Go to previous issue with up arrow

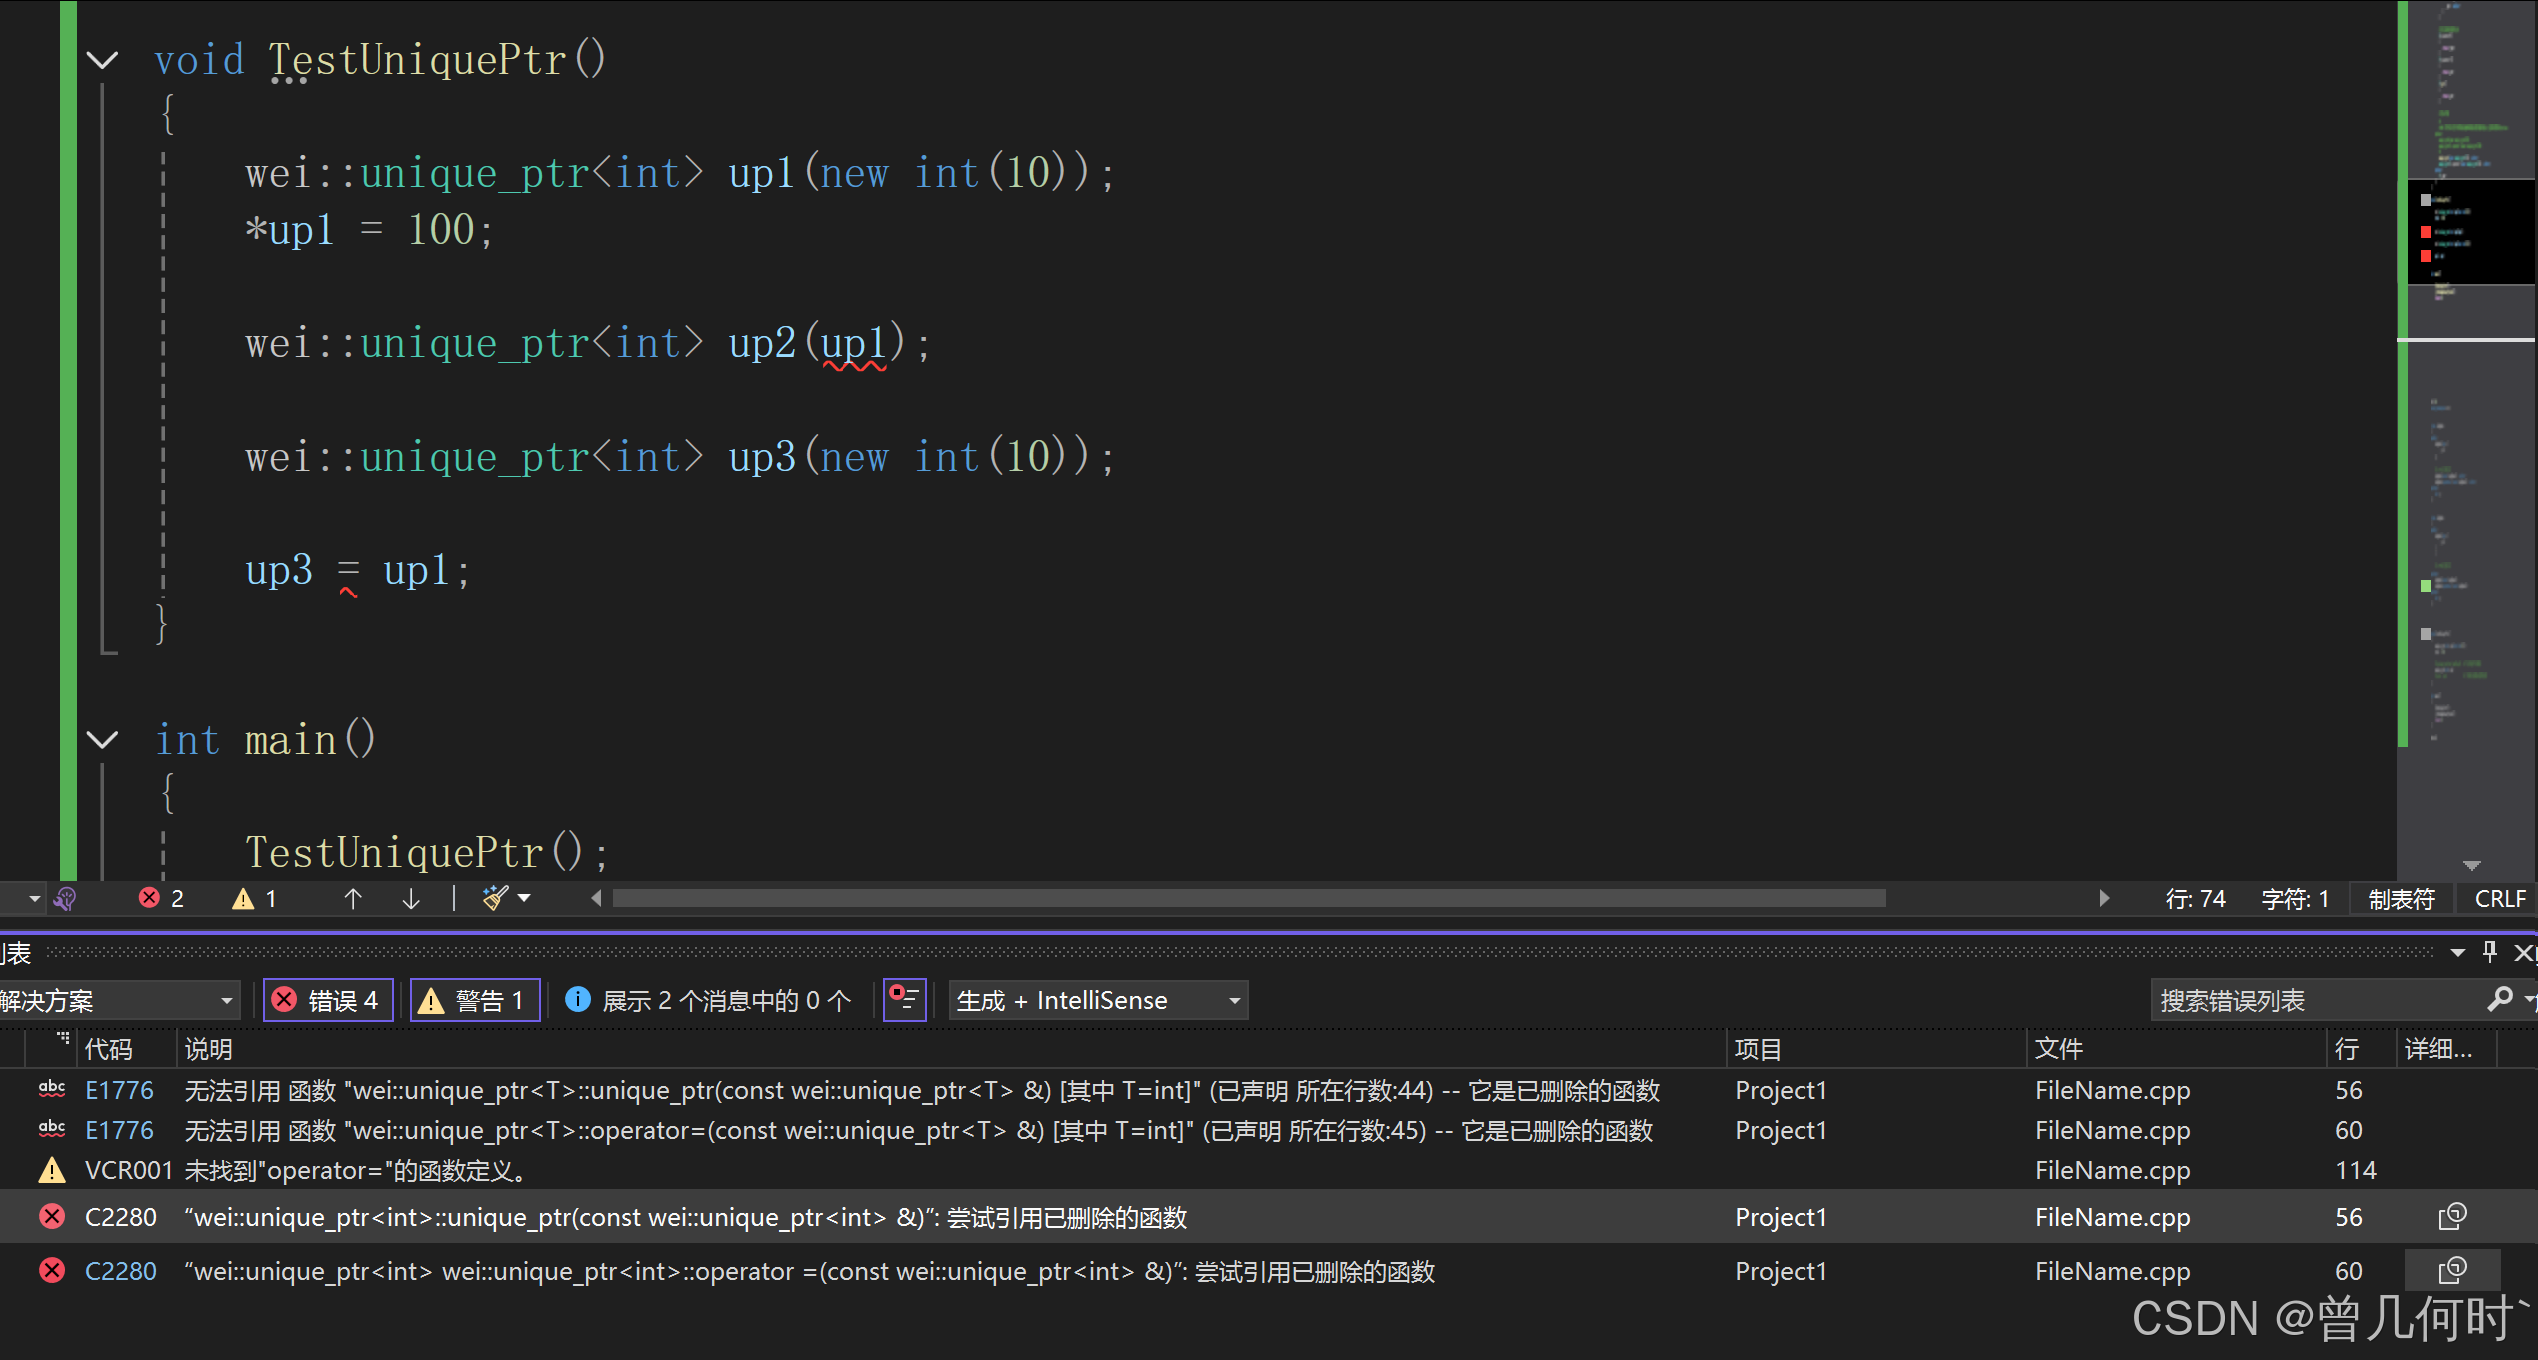(x=353, y=898)
